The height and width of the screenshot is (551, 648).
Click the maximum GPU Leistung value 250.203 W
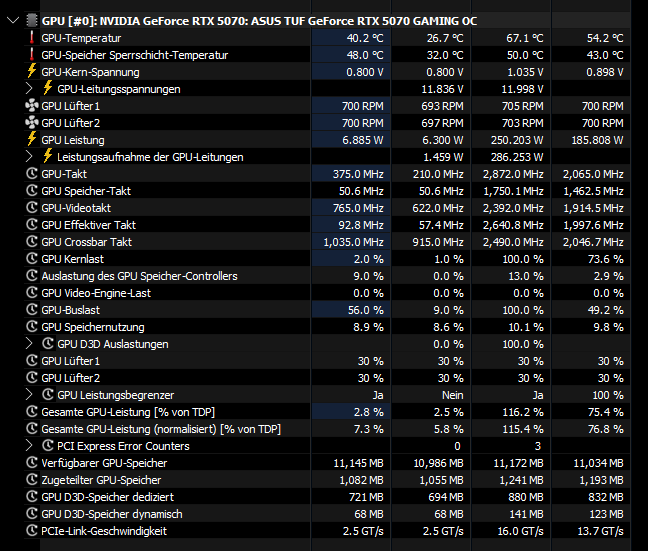click(517, 140)
